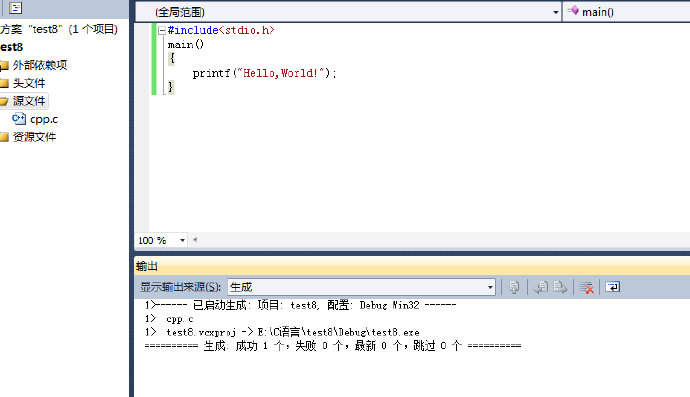Click the find message in code icon

pos(514,287)
